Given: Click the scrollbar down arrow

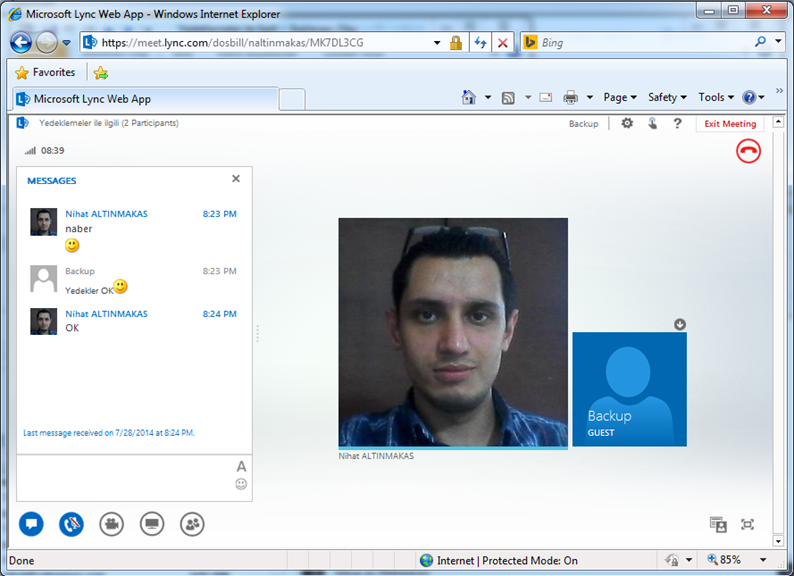Looking at the screenshot, I should click(x=778, y=542).
